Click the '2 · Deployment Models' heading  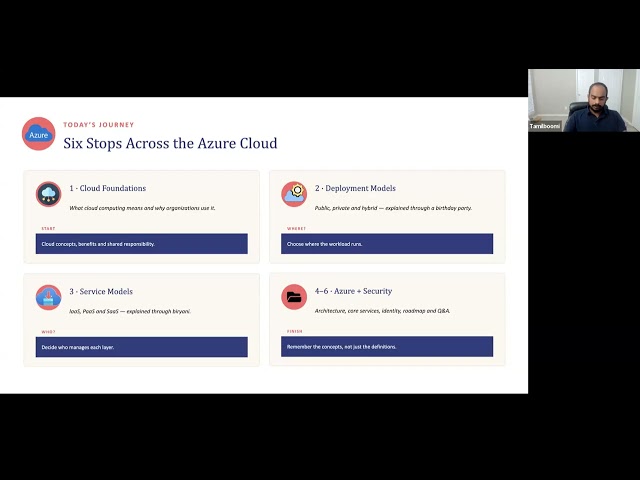coord(355,188)
